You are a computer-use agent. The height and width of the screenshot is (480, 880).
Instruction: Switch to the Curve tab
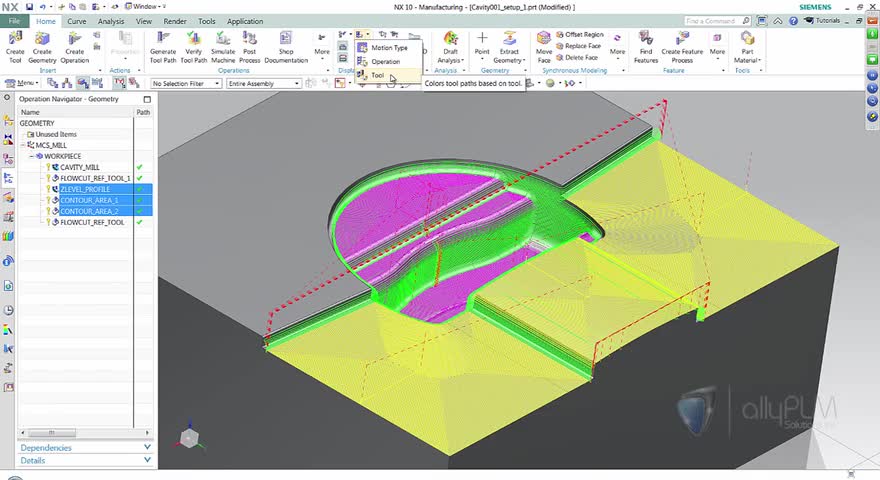76,21
